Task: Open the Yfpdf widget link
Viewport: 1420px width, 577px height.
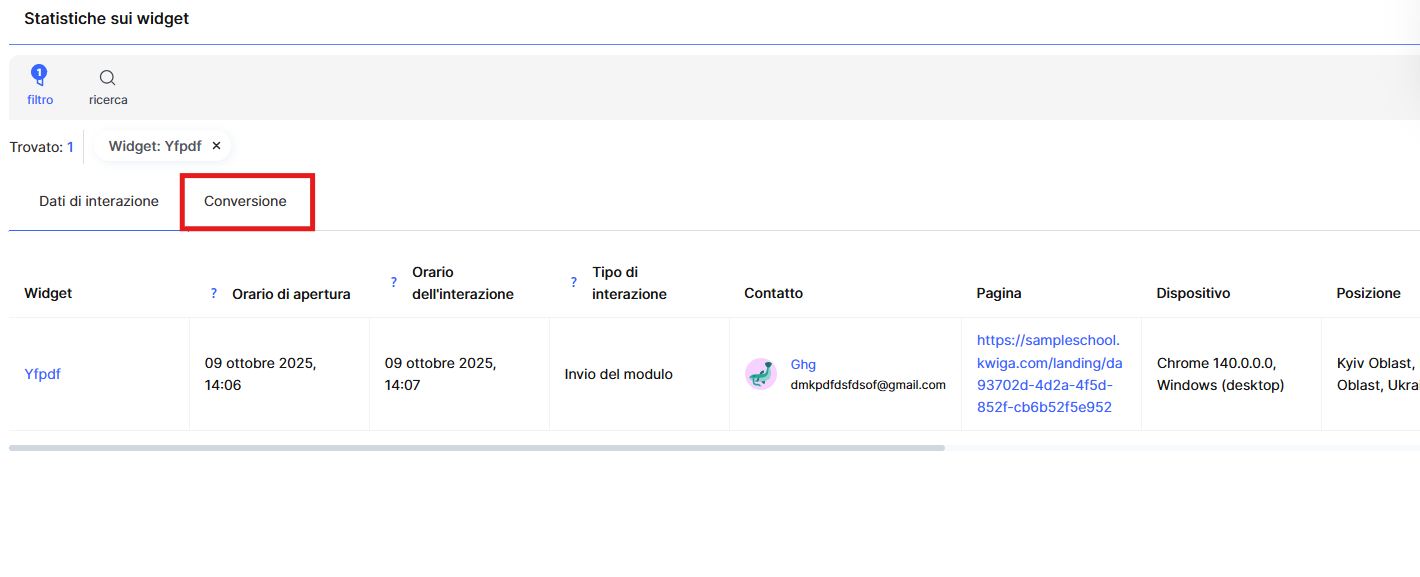Action: [42, 374]
